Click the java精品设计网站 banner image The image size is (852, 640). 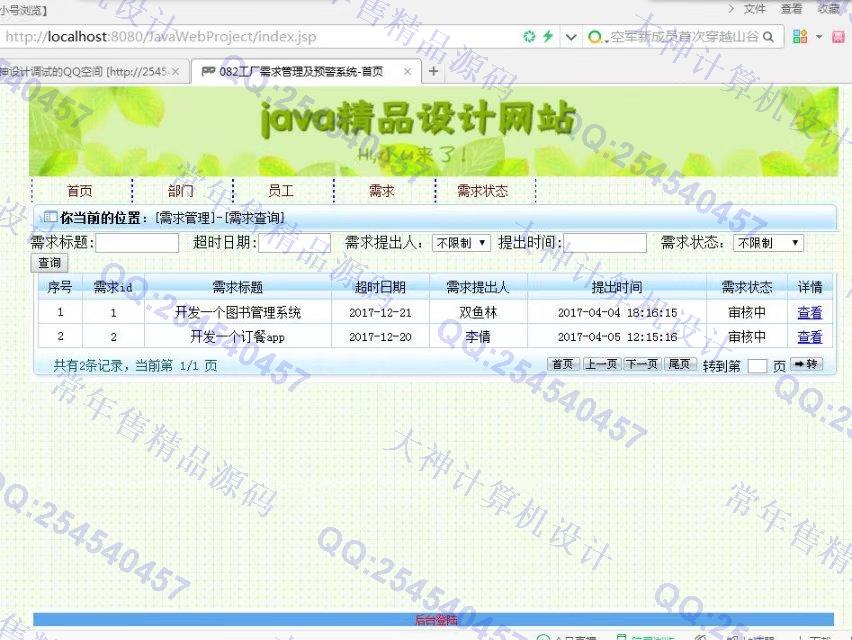(434, 131)
